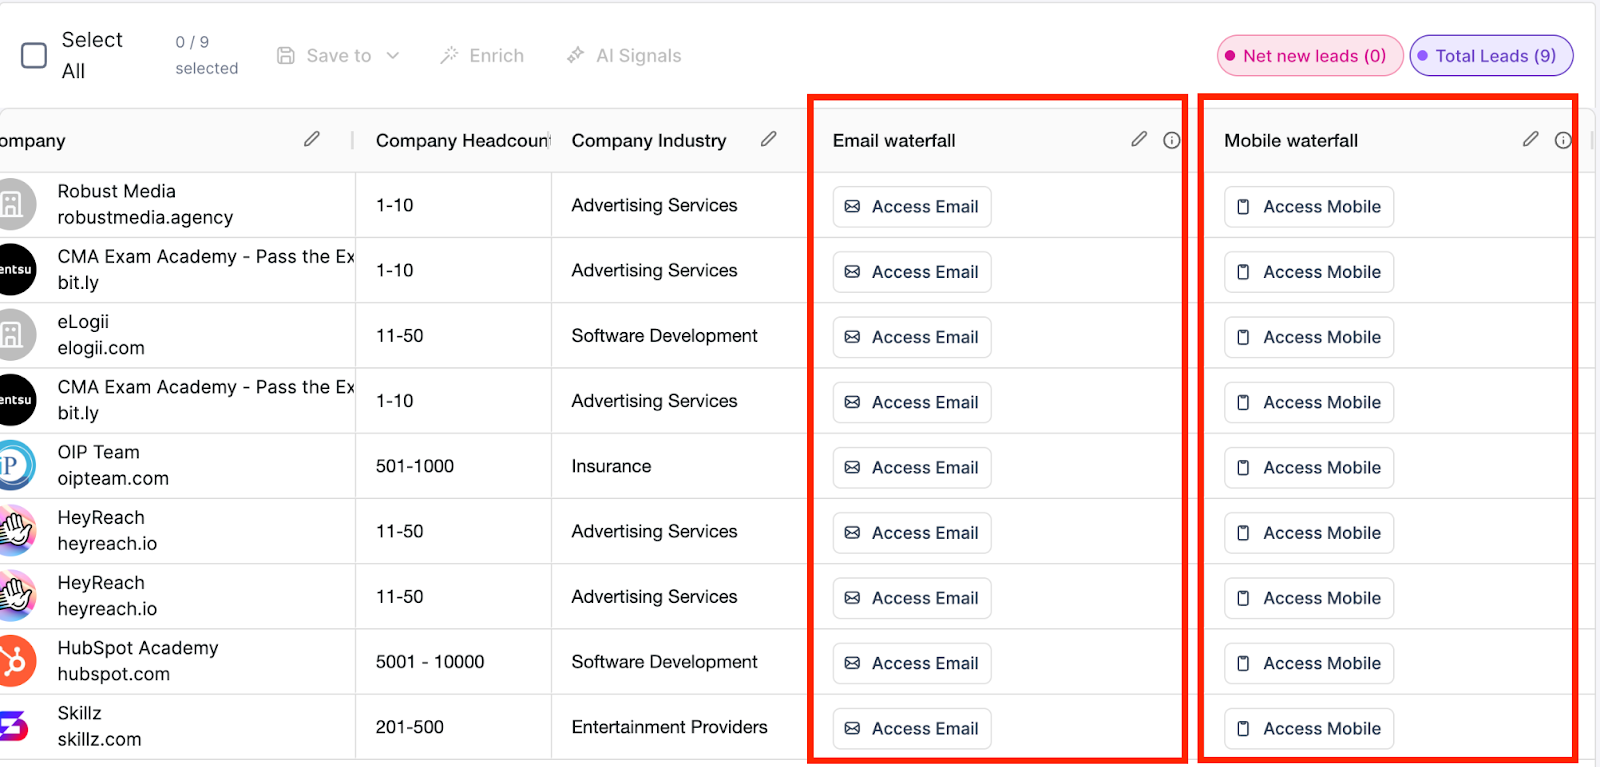Edit the Company Industry column pencil icon
1600x767 pixels.
[768, 139]
